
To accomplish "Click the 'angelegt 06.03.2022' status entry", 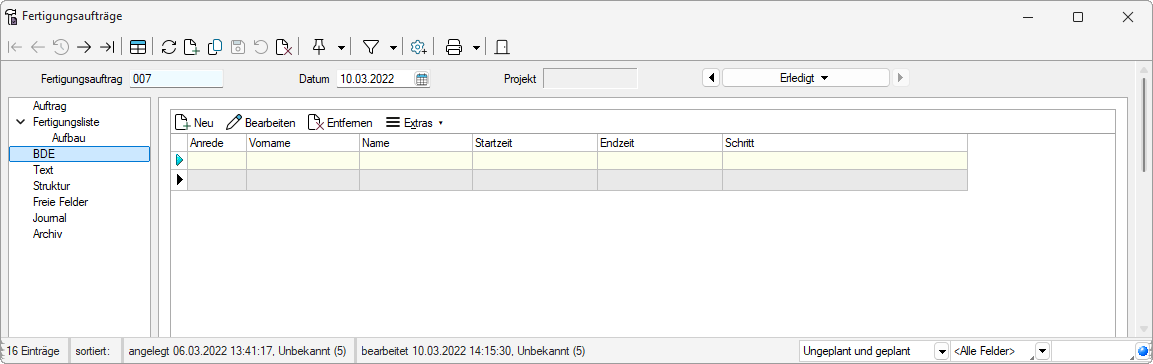I will (237, 351).
